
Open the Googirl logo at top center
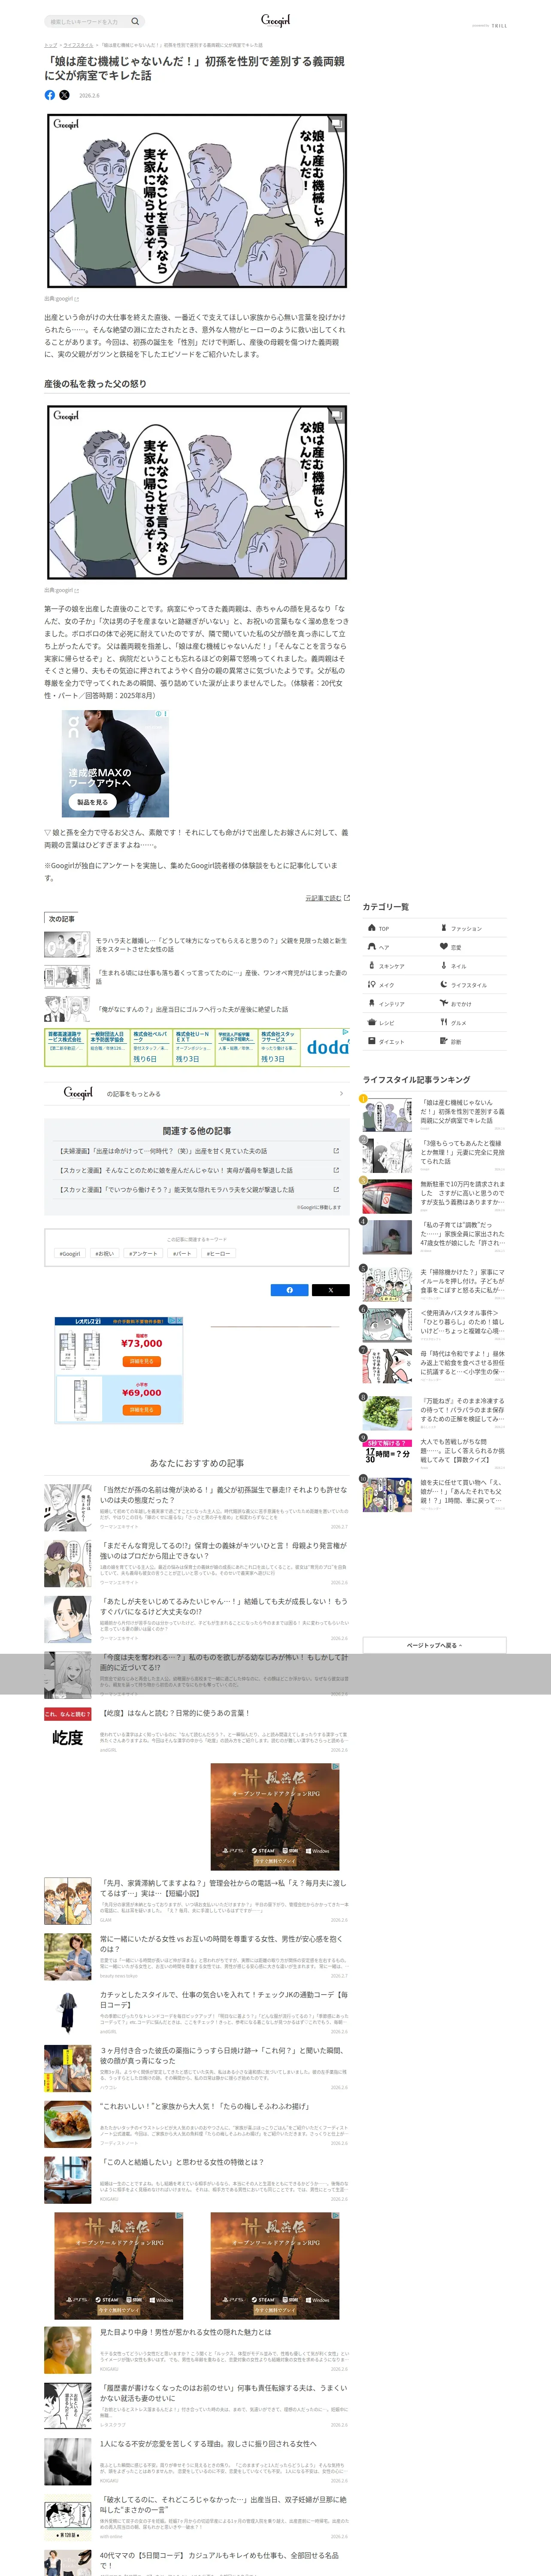[275, 20]
